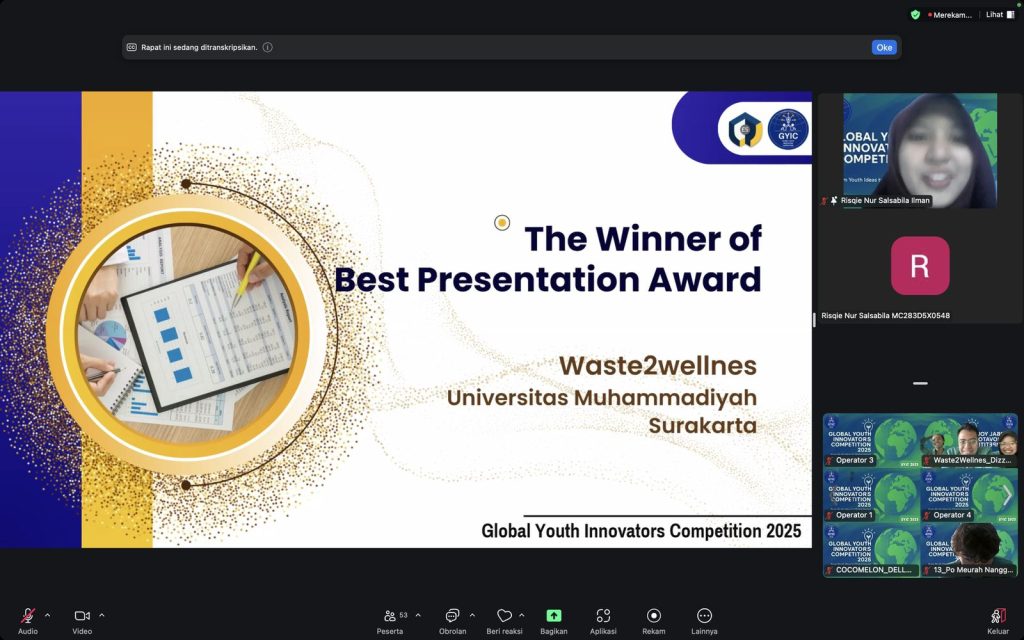The width and height of the screenshot is (1024, 640).
Task: Click muted mic icon on Operator 3 tile
Action: point(830,460)
